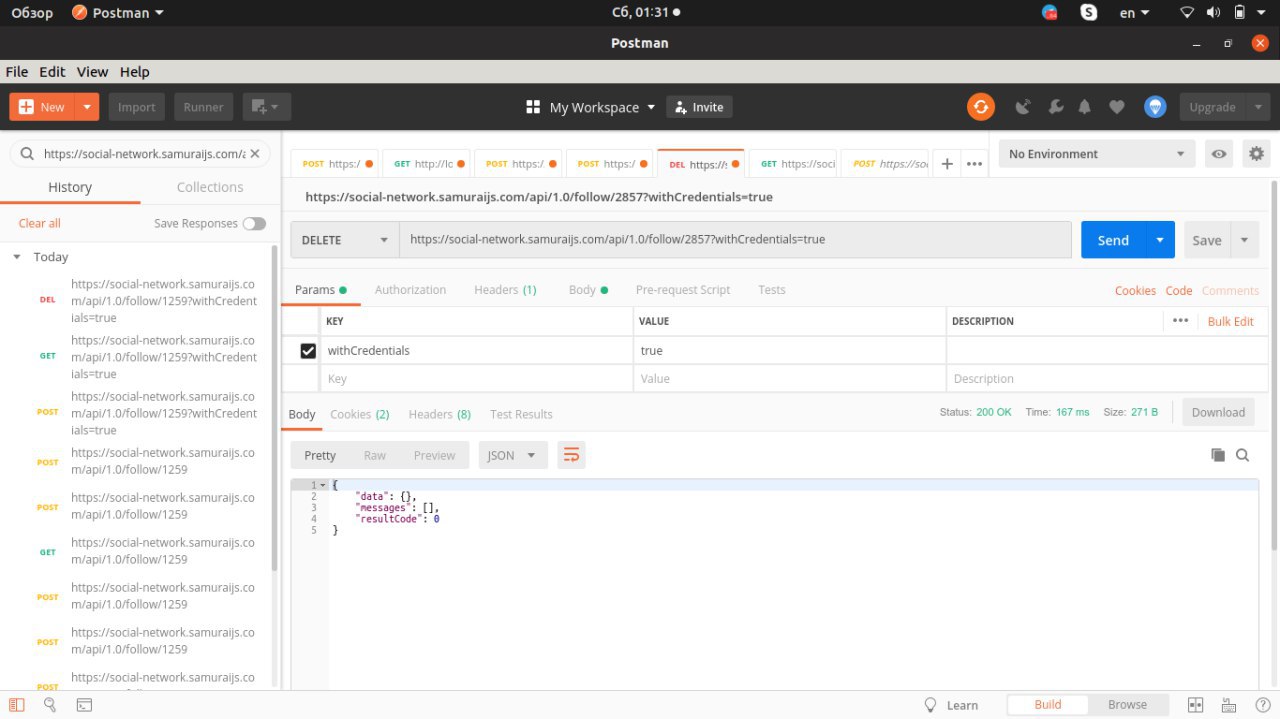Image resolution: width=1280 pixels, height=719 pixels.
Task: Clear the history search filter
Action: coord(254,154)
